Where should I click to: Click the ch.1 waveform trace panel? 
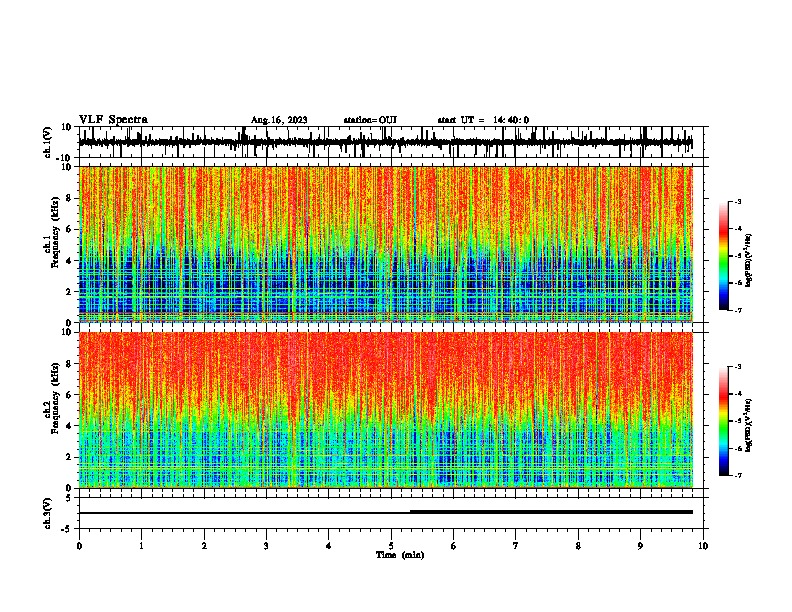coord(391,142)
